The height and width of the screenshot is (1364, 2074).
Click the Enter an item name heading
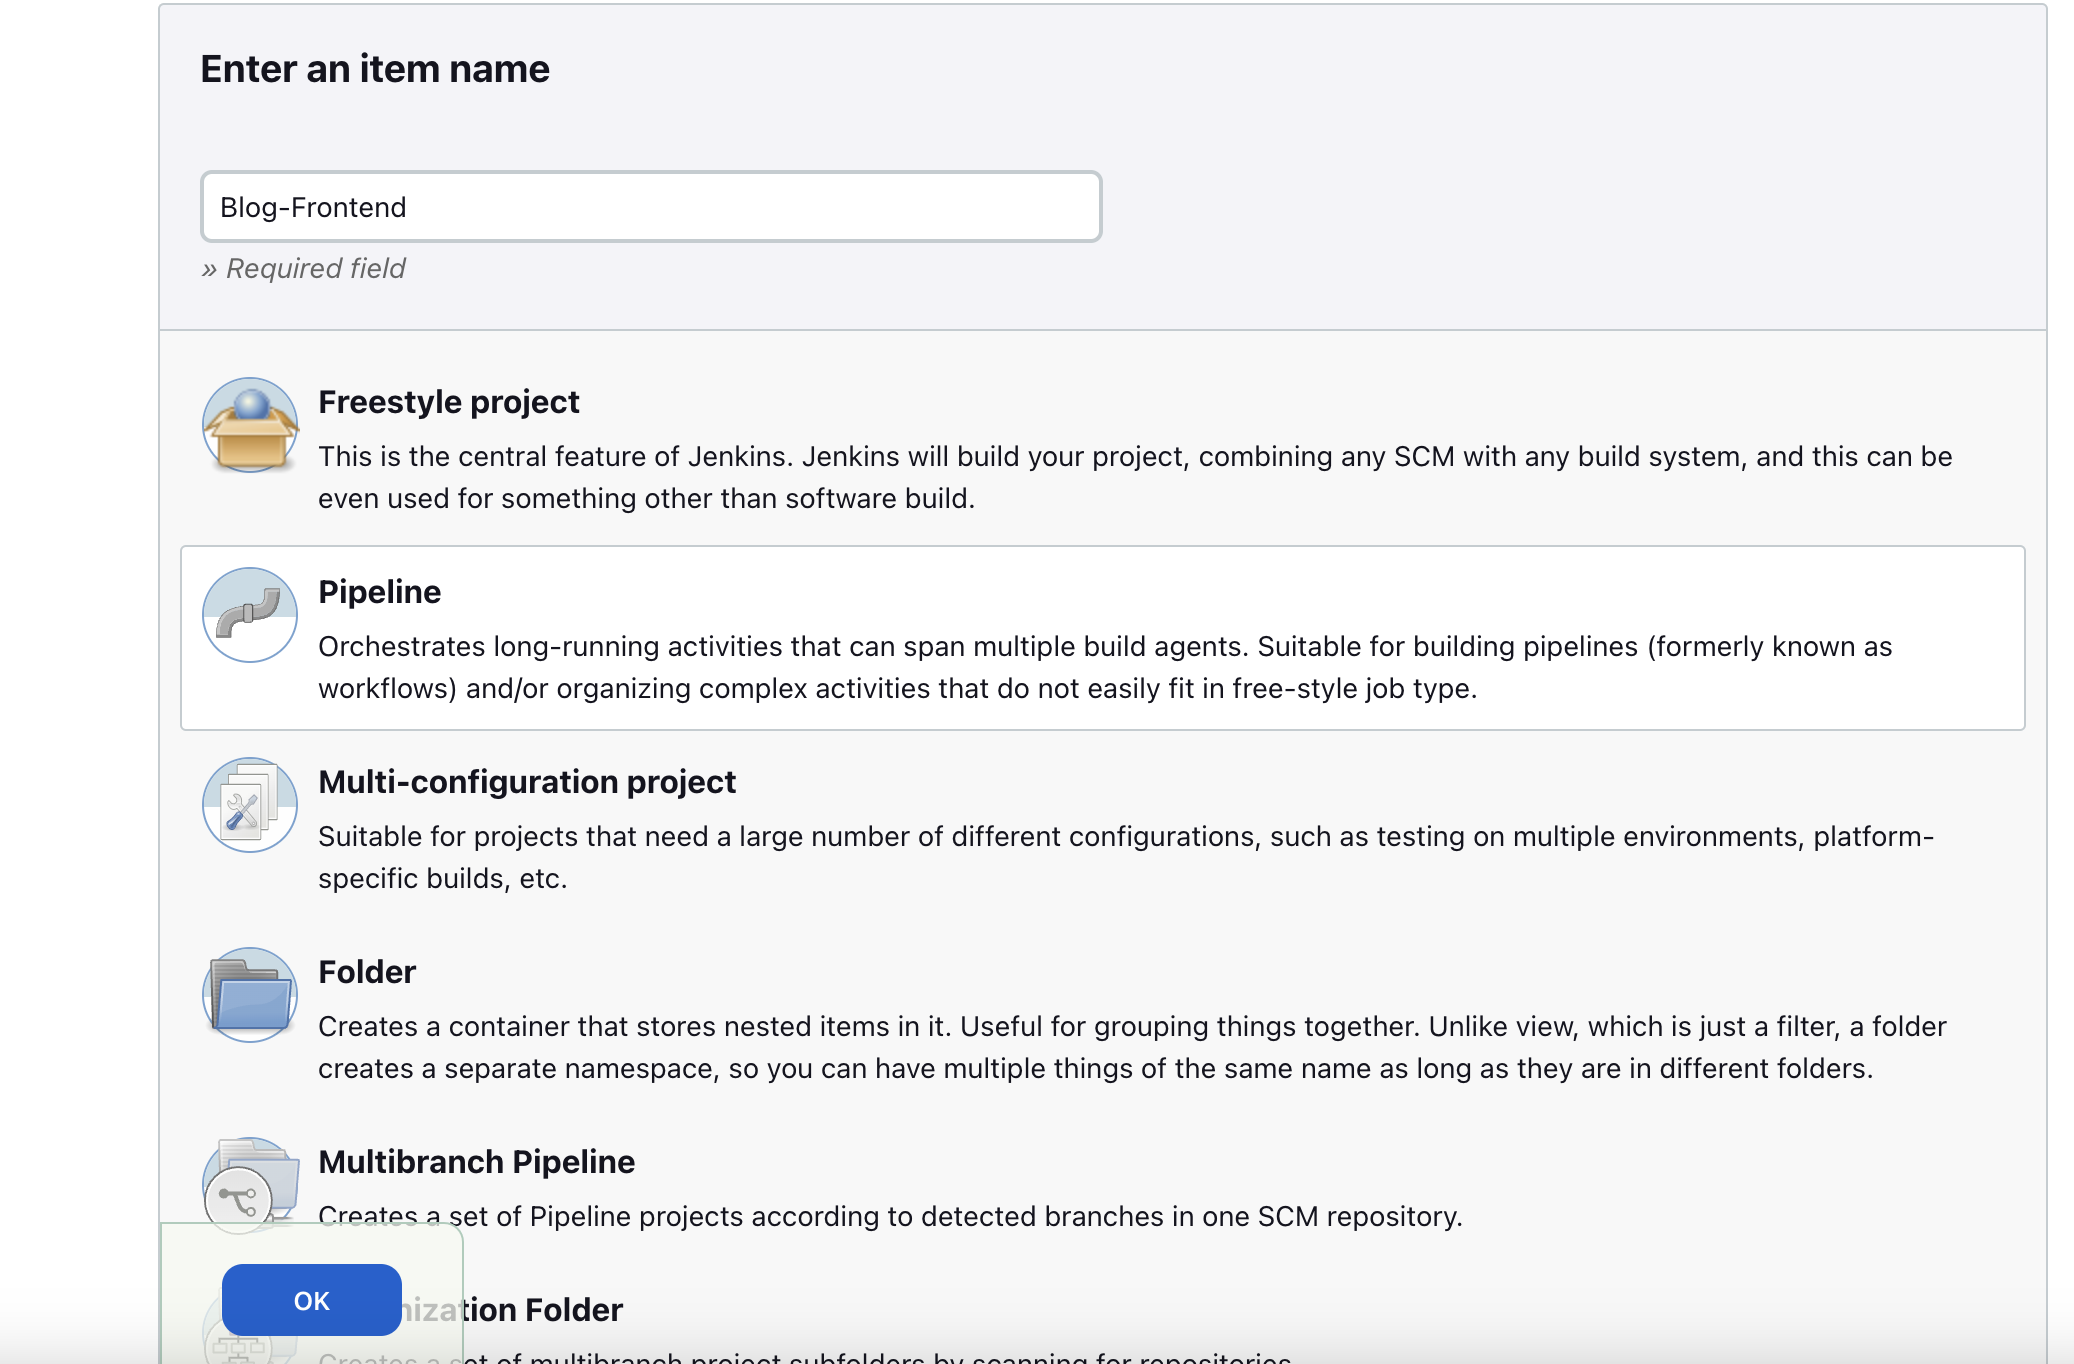[x=375, y=69]
